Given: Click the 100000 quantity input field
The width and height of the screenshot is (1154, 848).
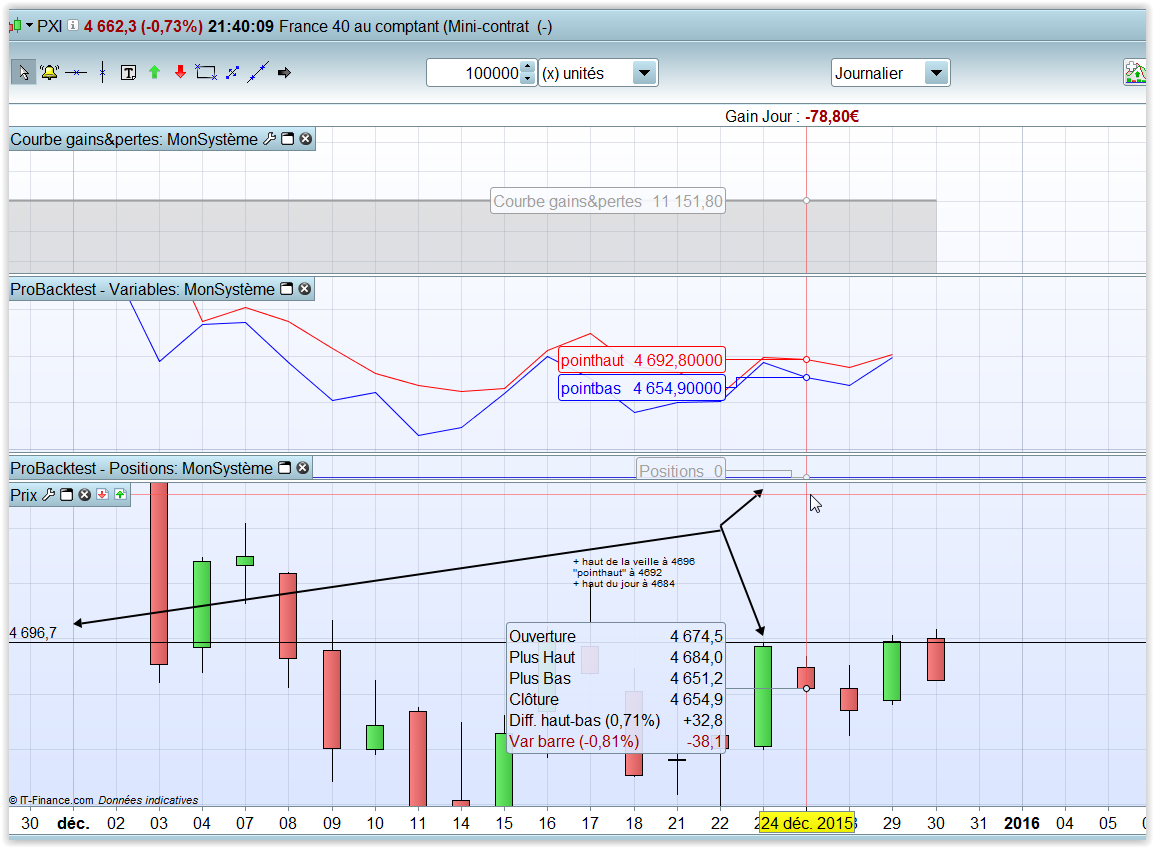Looking at the screenshot, I should point(474,73).
